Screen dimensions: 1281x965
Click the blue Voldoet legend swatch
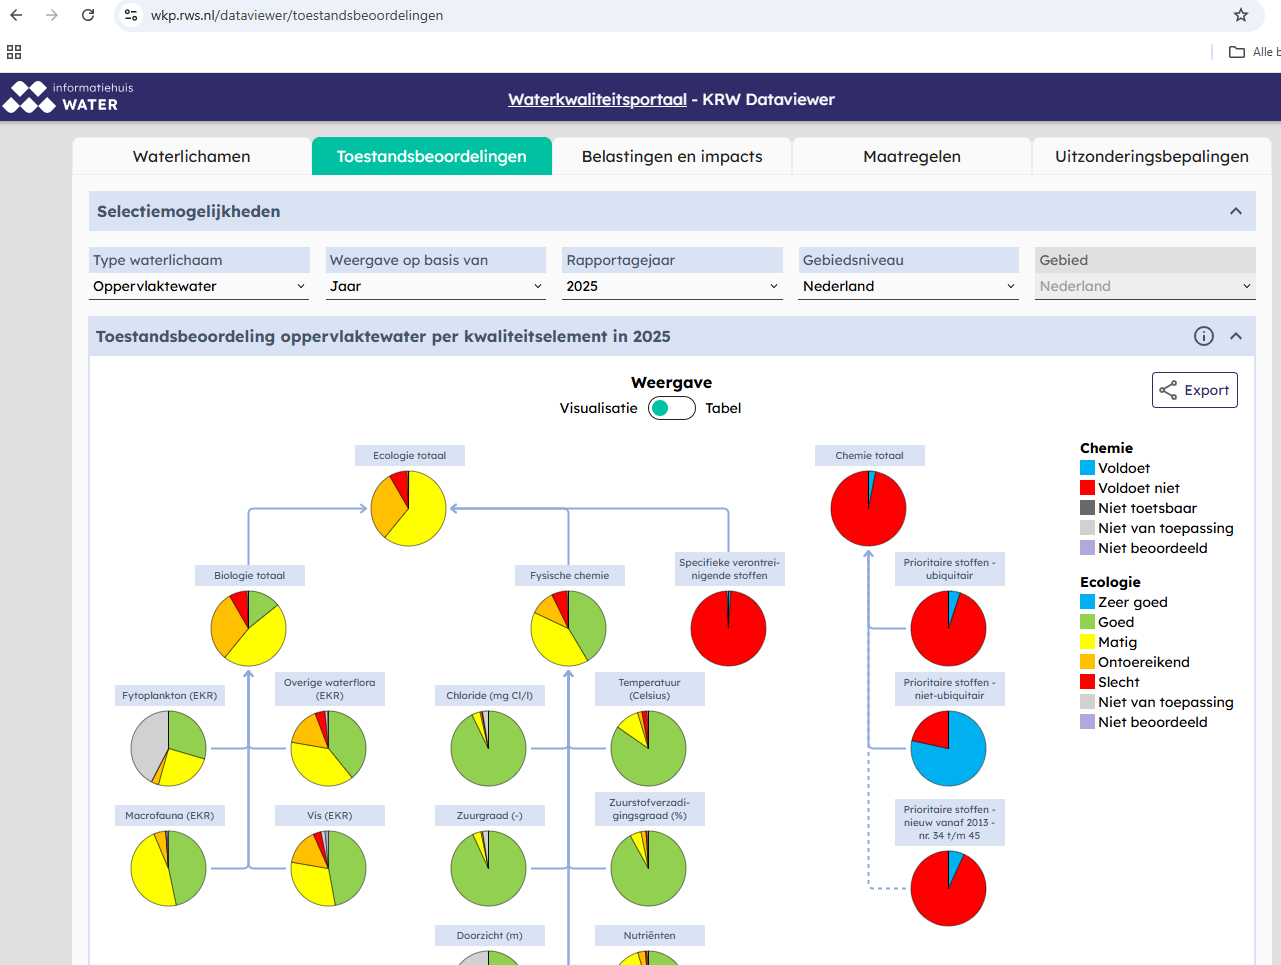pos(1087,468)
